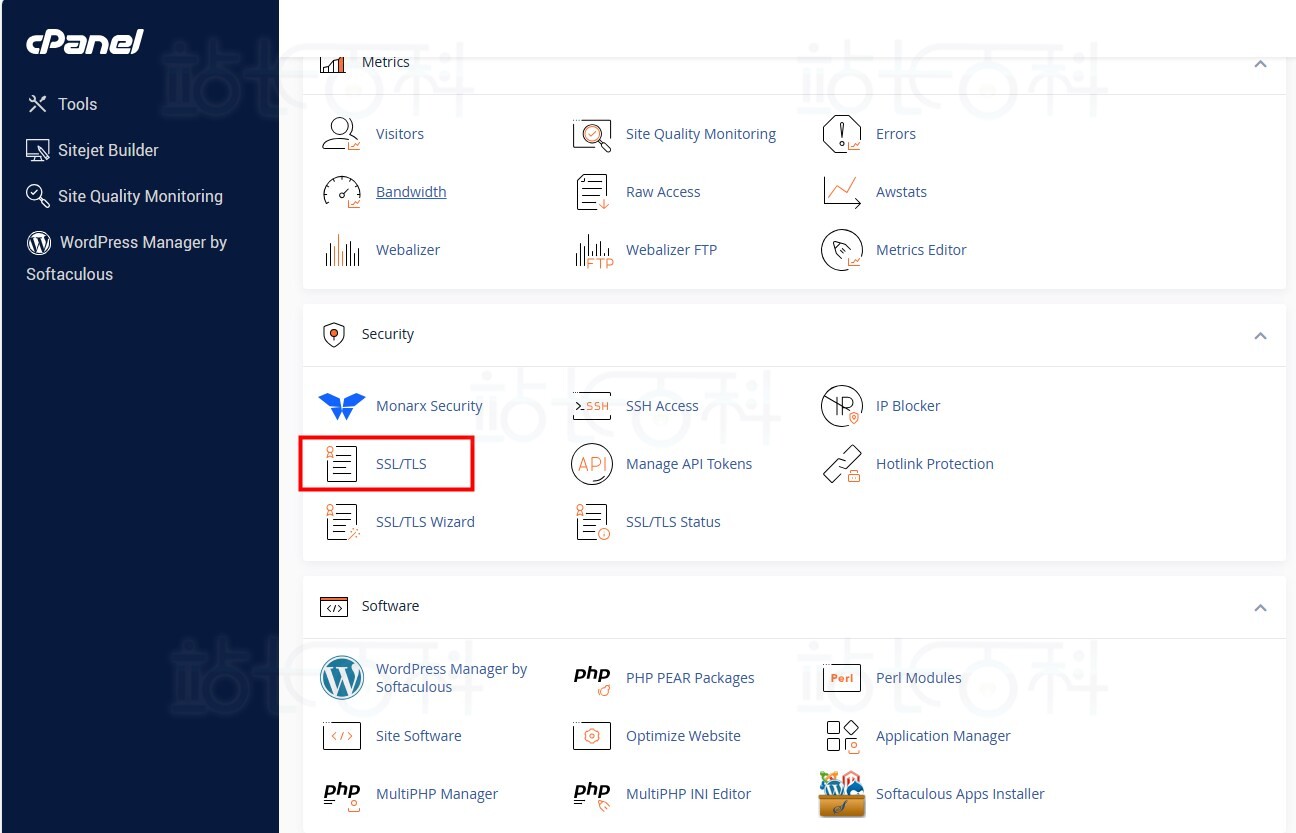Click the Bandwidth gauge icon
The height and width of the screenshot is (833, 1296).
341,192
